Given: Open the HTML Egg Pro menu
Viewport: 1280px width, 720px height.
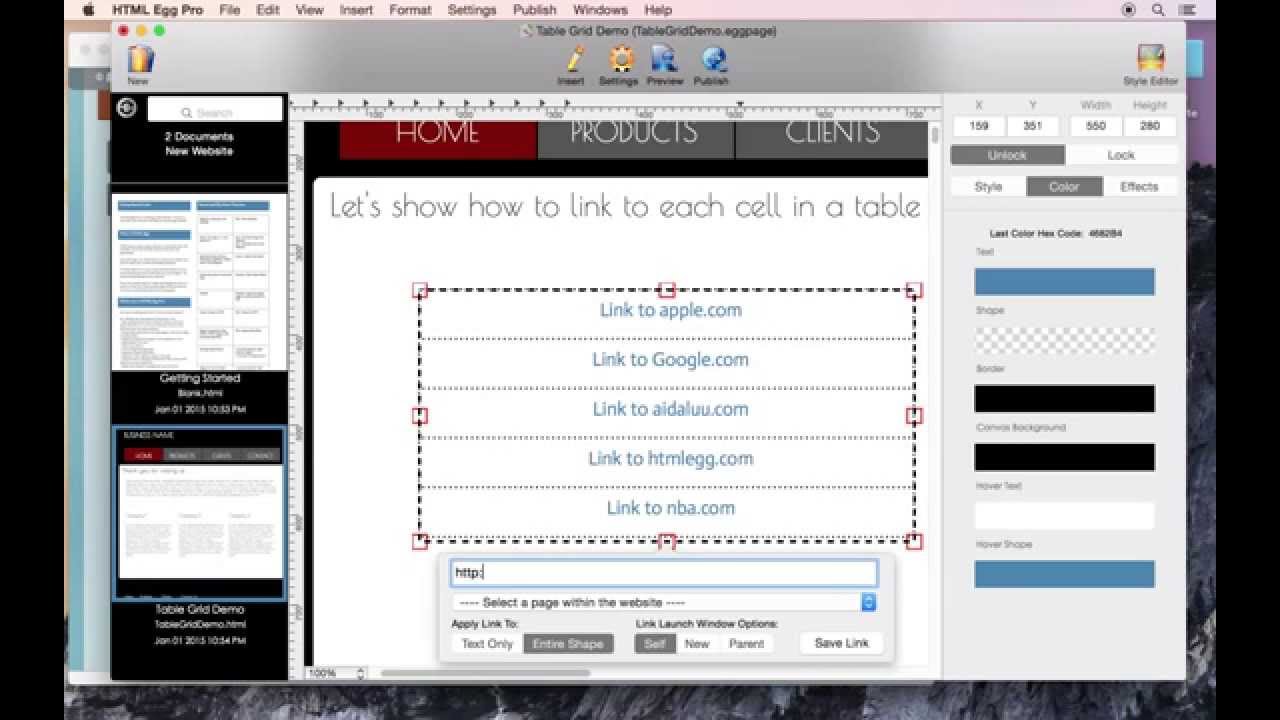Looking at the screenshot, I should tap(157, 10).
